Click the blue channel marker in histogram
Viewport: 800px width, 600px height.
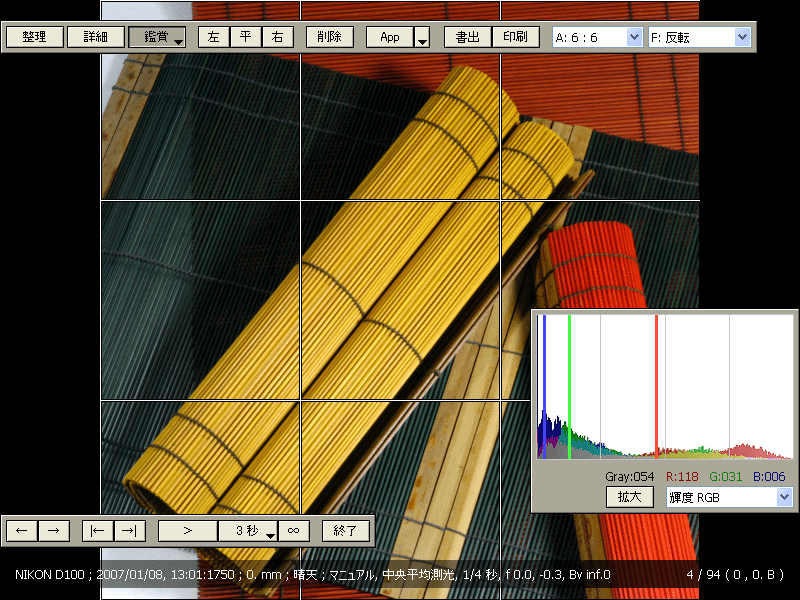point(544,387)
